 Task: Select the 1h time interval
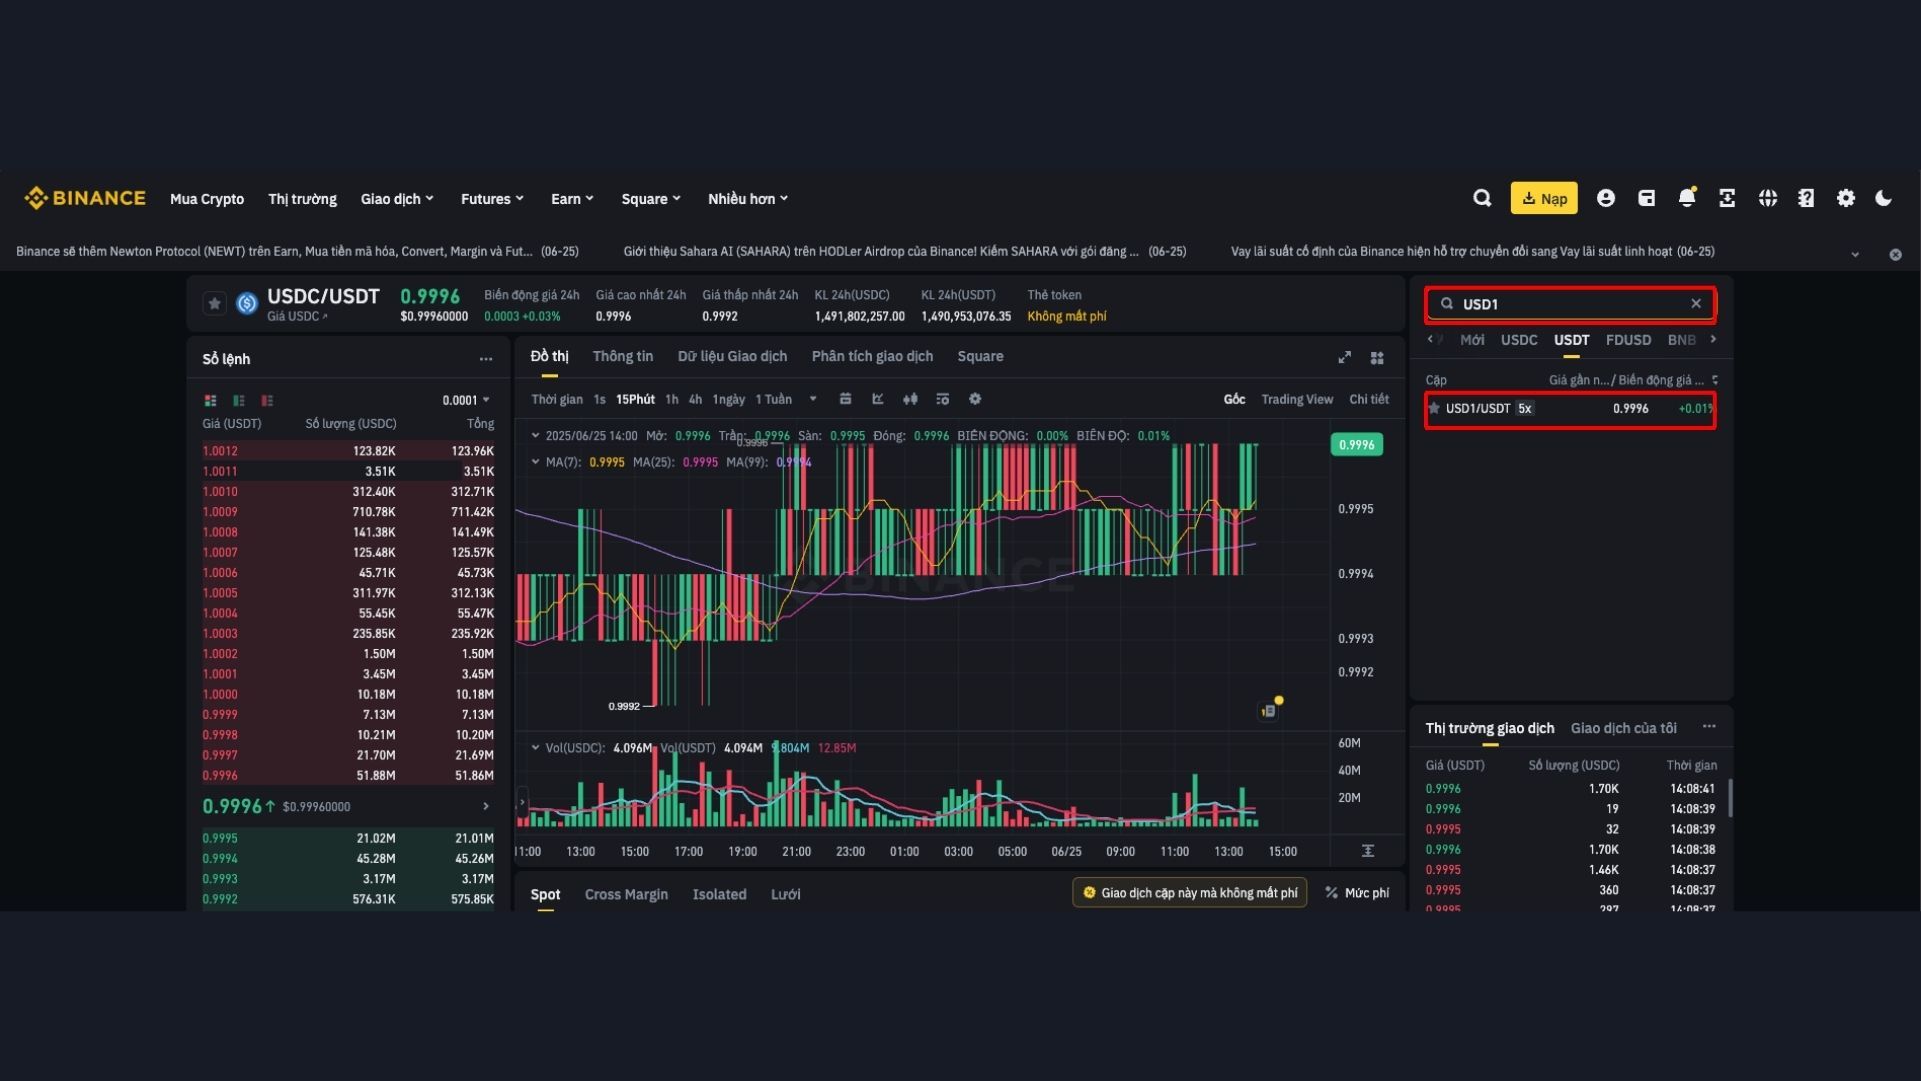[671, 399]
